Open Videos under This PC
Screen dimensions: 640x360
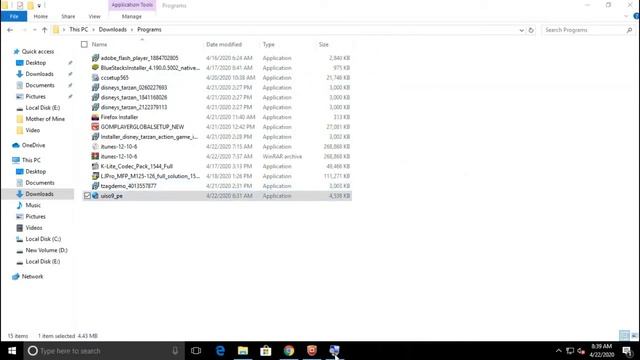click(33, 228)
